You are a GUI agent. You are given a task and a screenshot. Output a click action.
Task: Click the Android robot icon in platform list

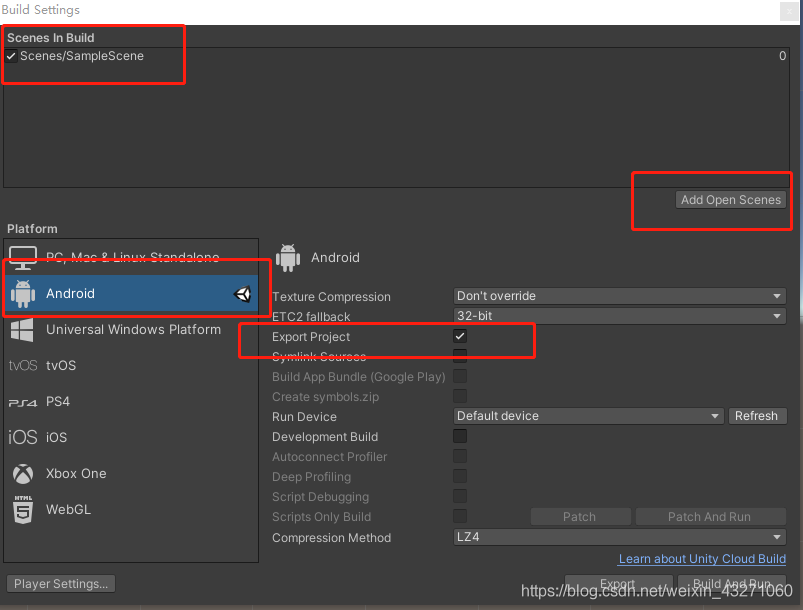tap(23, 293)
